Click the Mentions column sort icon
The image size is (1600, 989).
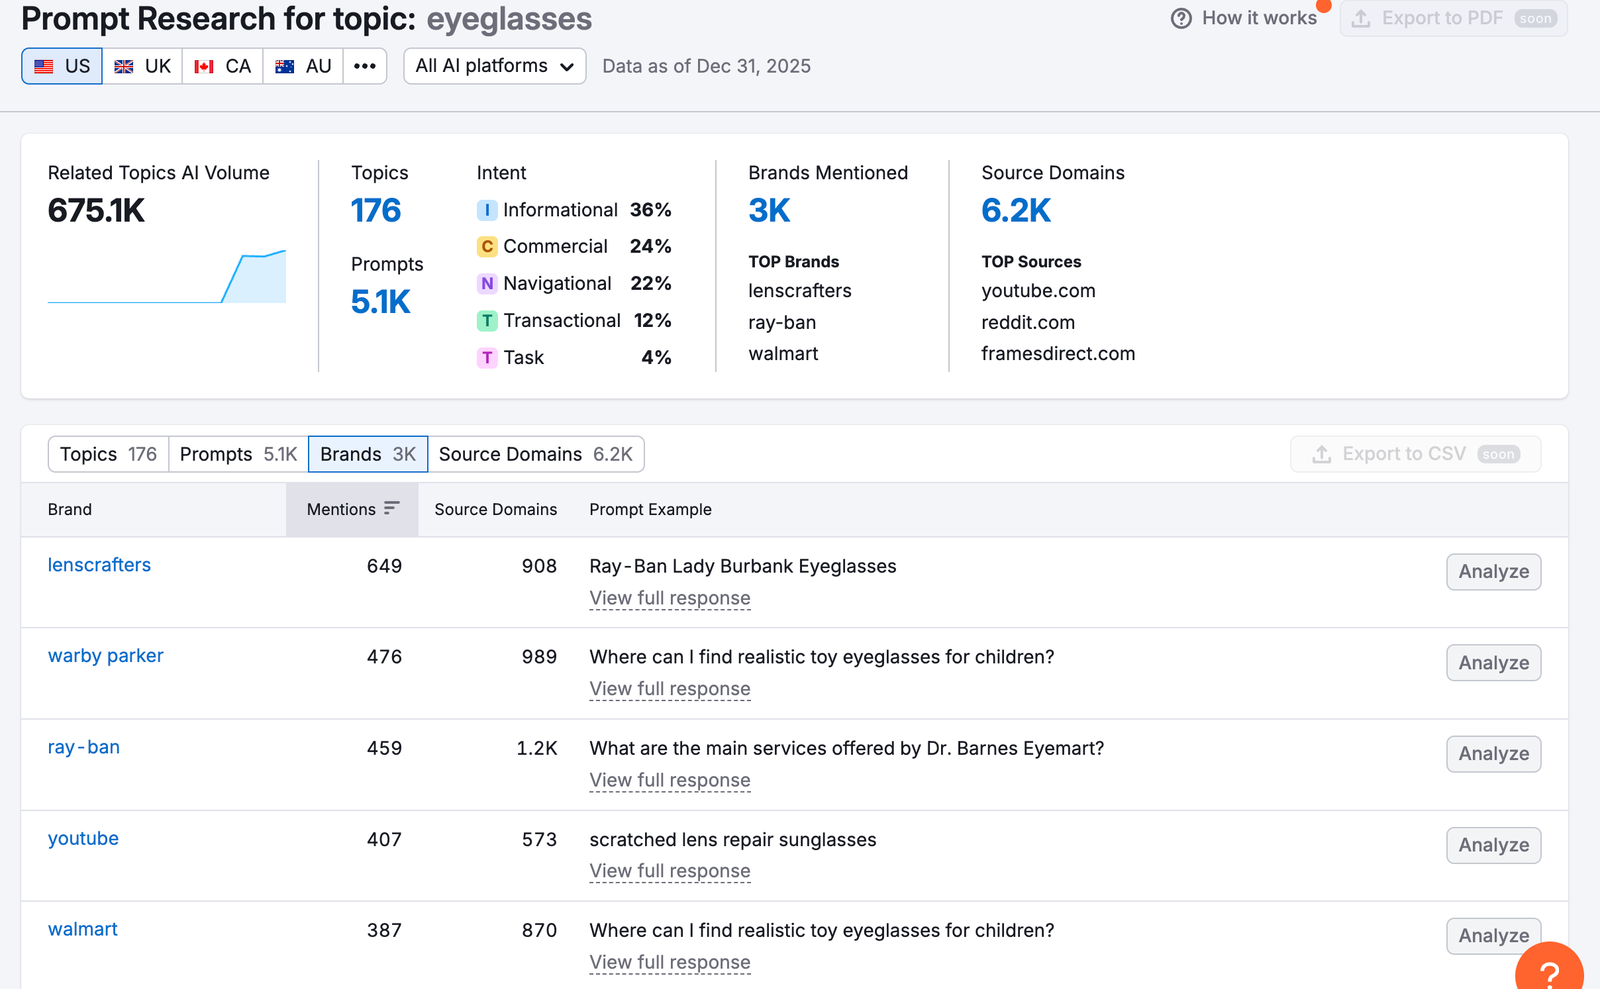(391, 508)
